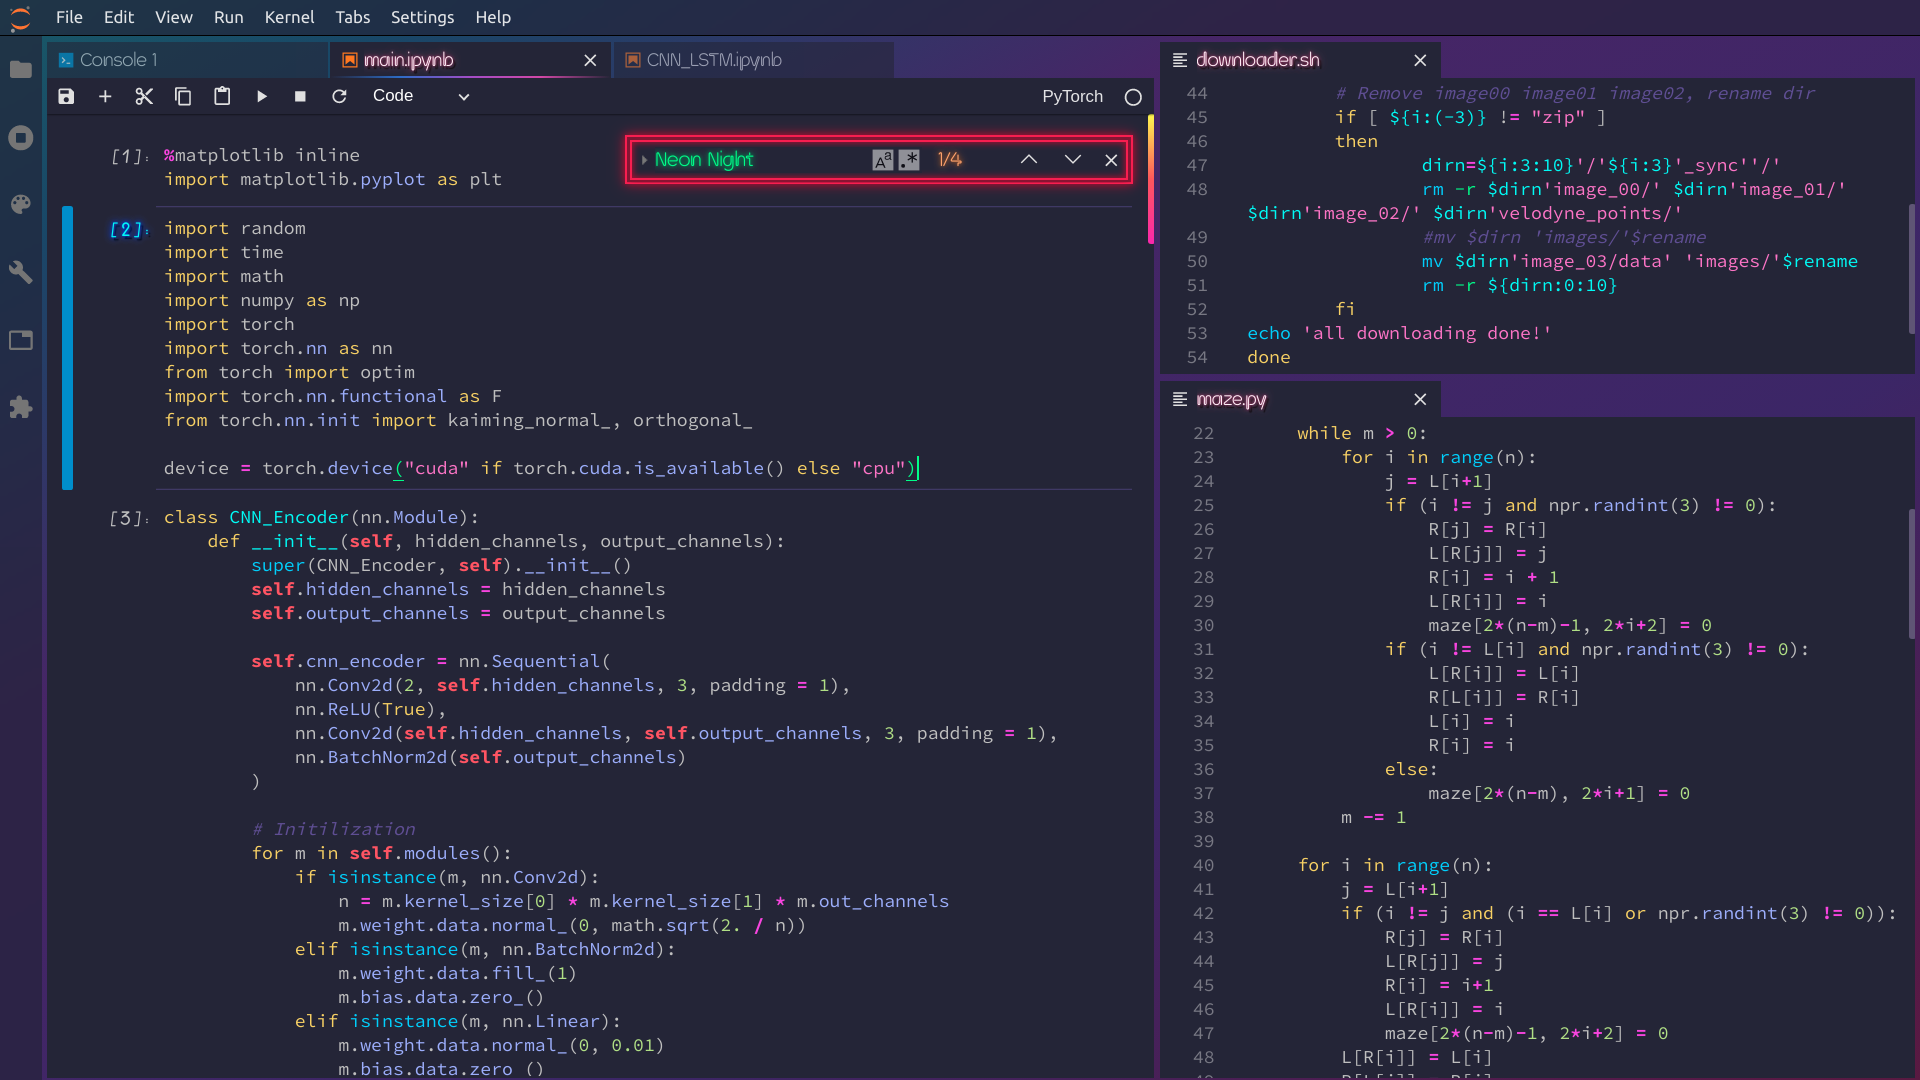This screenshot has width=1920, height=1080.
Task: Toggle match case in the search box
Action: pos(882,160)
